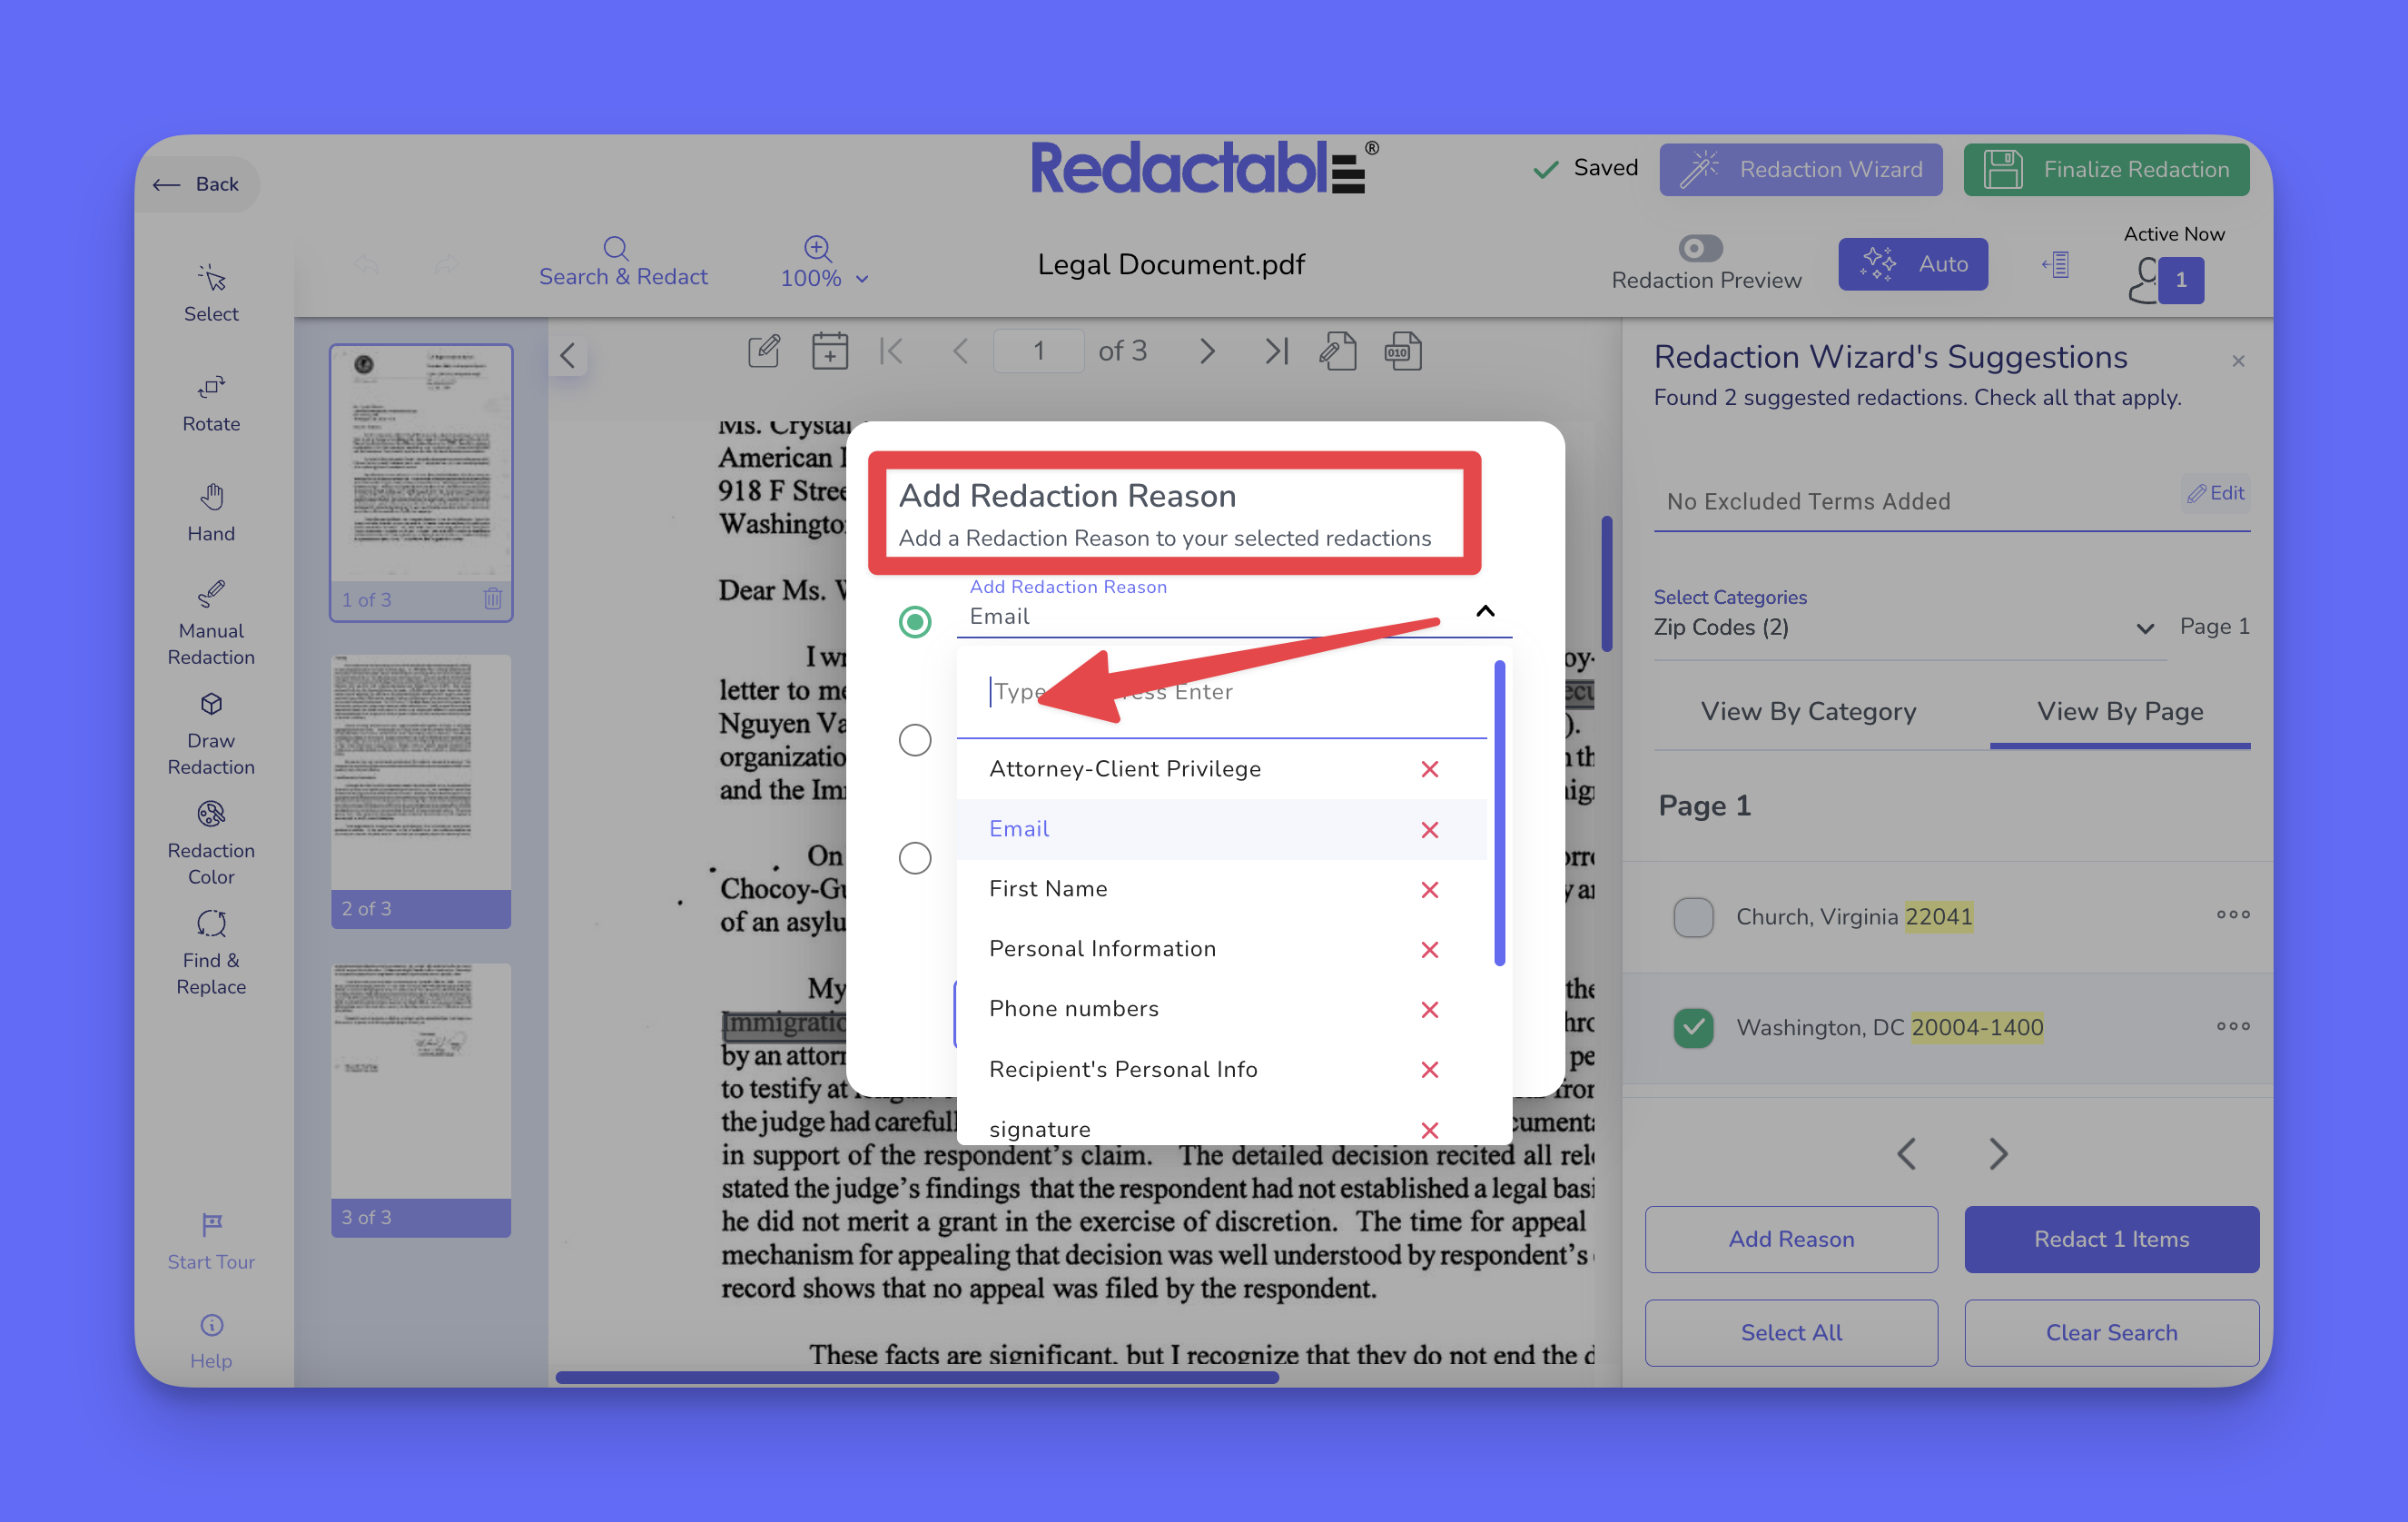Check the Church, Virginia 22041 suggestion
Screen dimensions: 2408x1522
(x=1692, y=916)
